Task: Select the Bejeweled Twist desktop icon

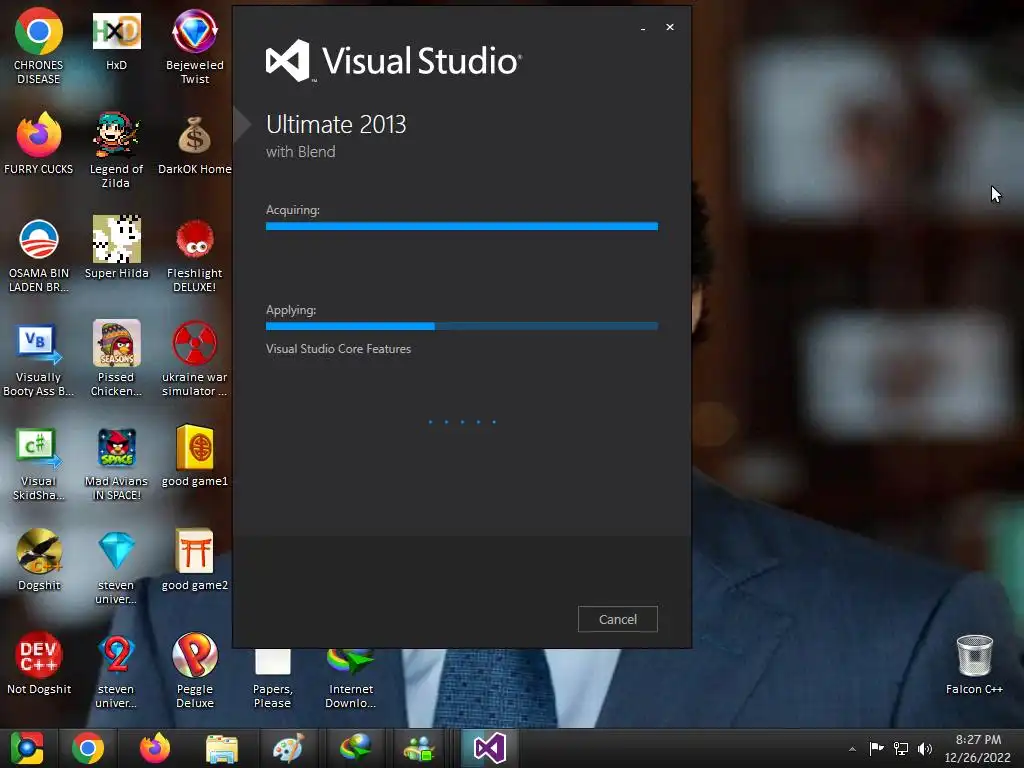Action: tap(195, 46)
